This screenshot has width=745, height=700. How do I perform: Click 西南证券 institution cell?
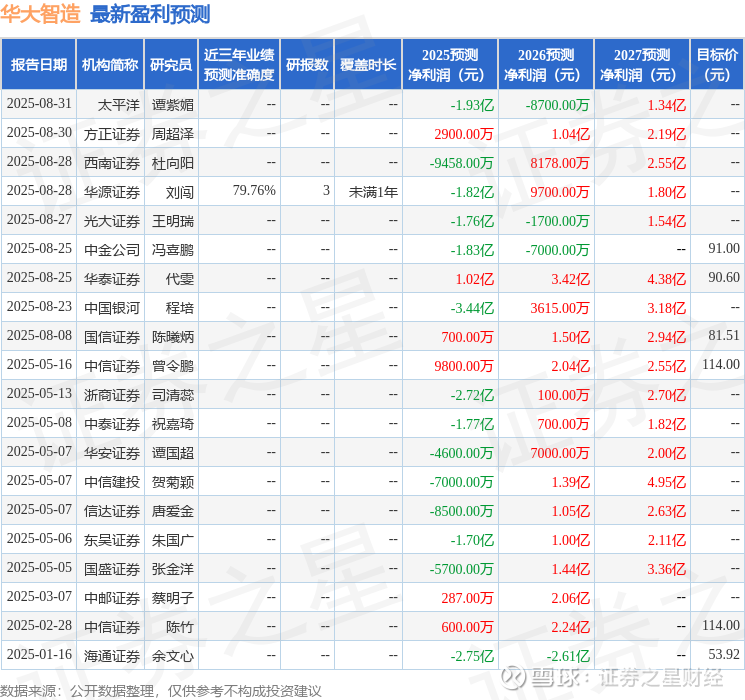[x=112, y=163]
